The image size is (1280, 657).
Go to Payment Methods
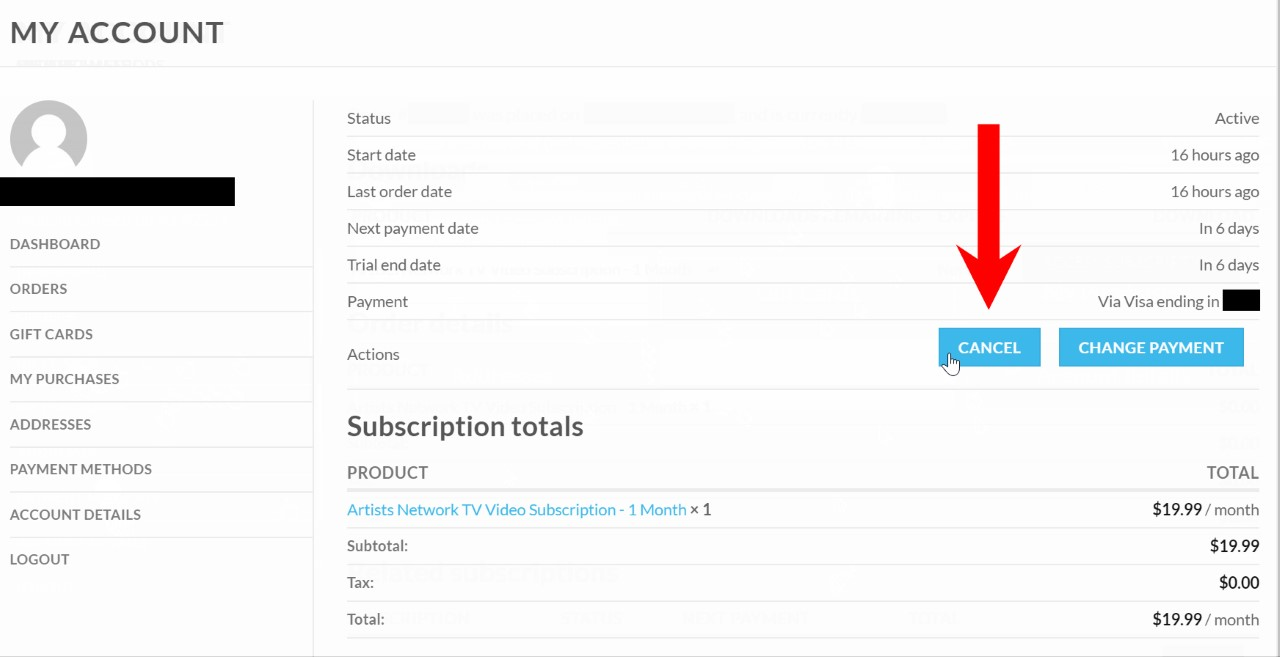click(x=81, y=469)
